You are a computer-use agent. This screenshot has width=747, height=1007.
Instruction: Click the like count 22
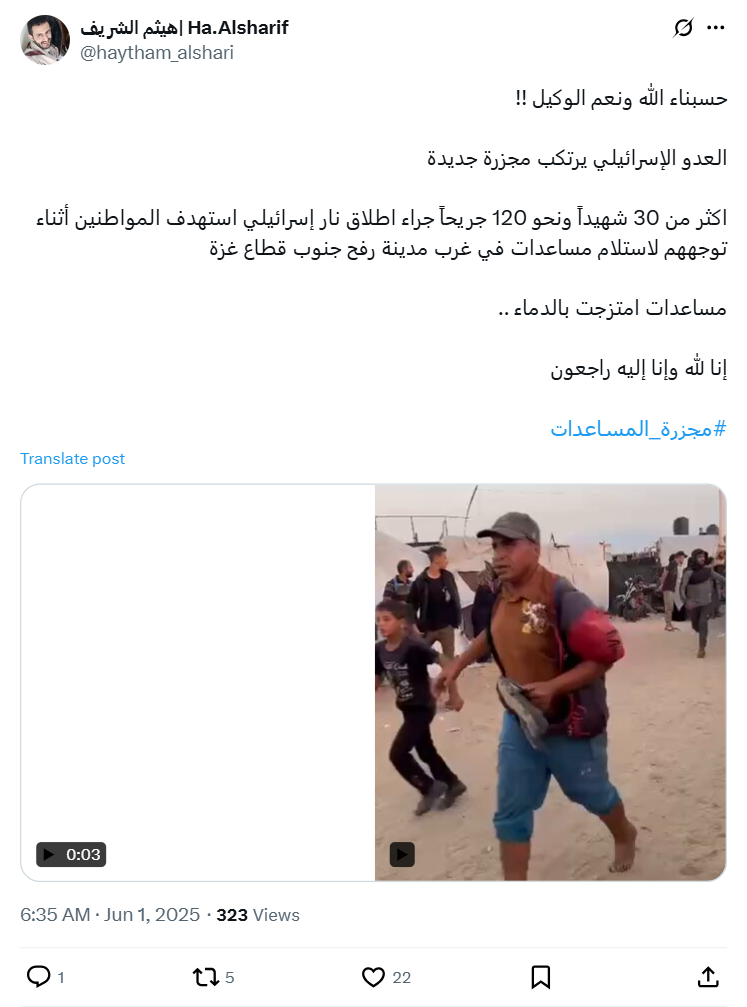[401, 977]
